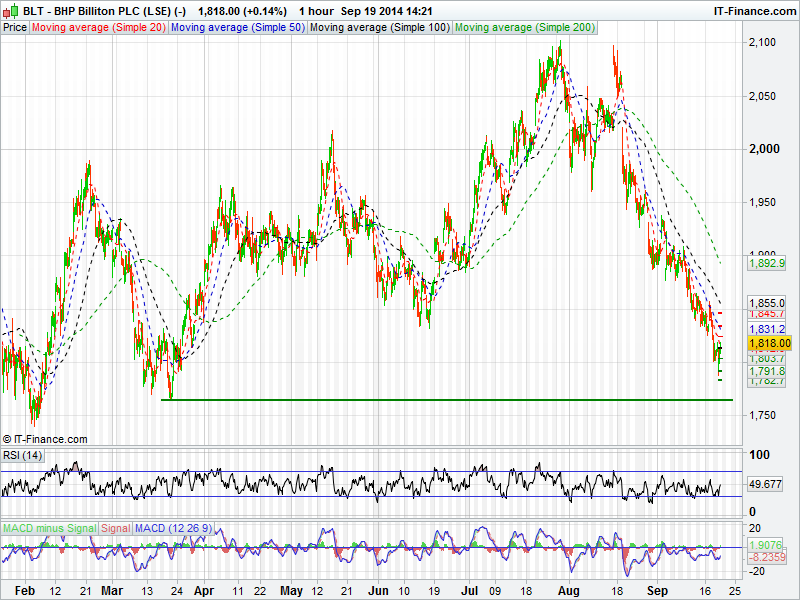Click the candlestick chart icon beside BLT

tap(11, 11)
